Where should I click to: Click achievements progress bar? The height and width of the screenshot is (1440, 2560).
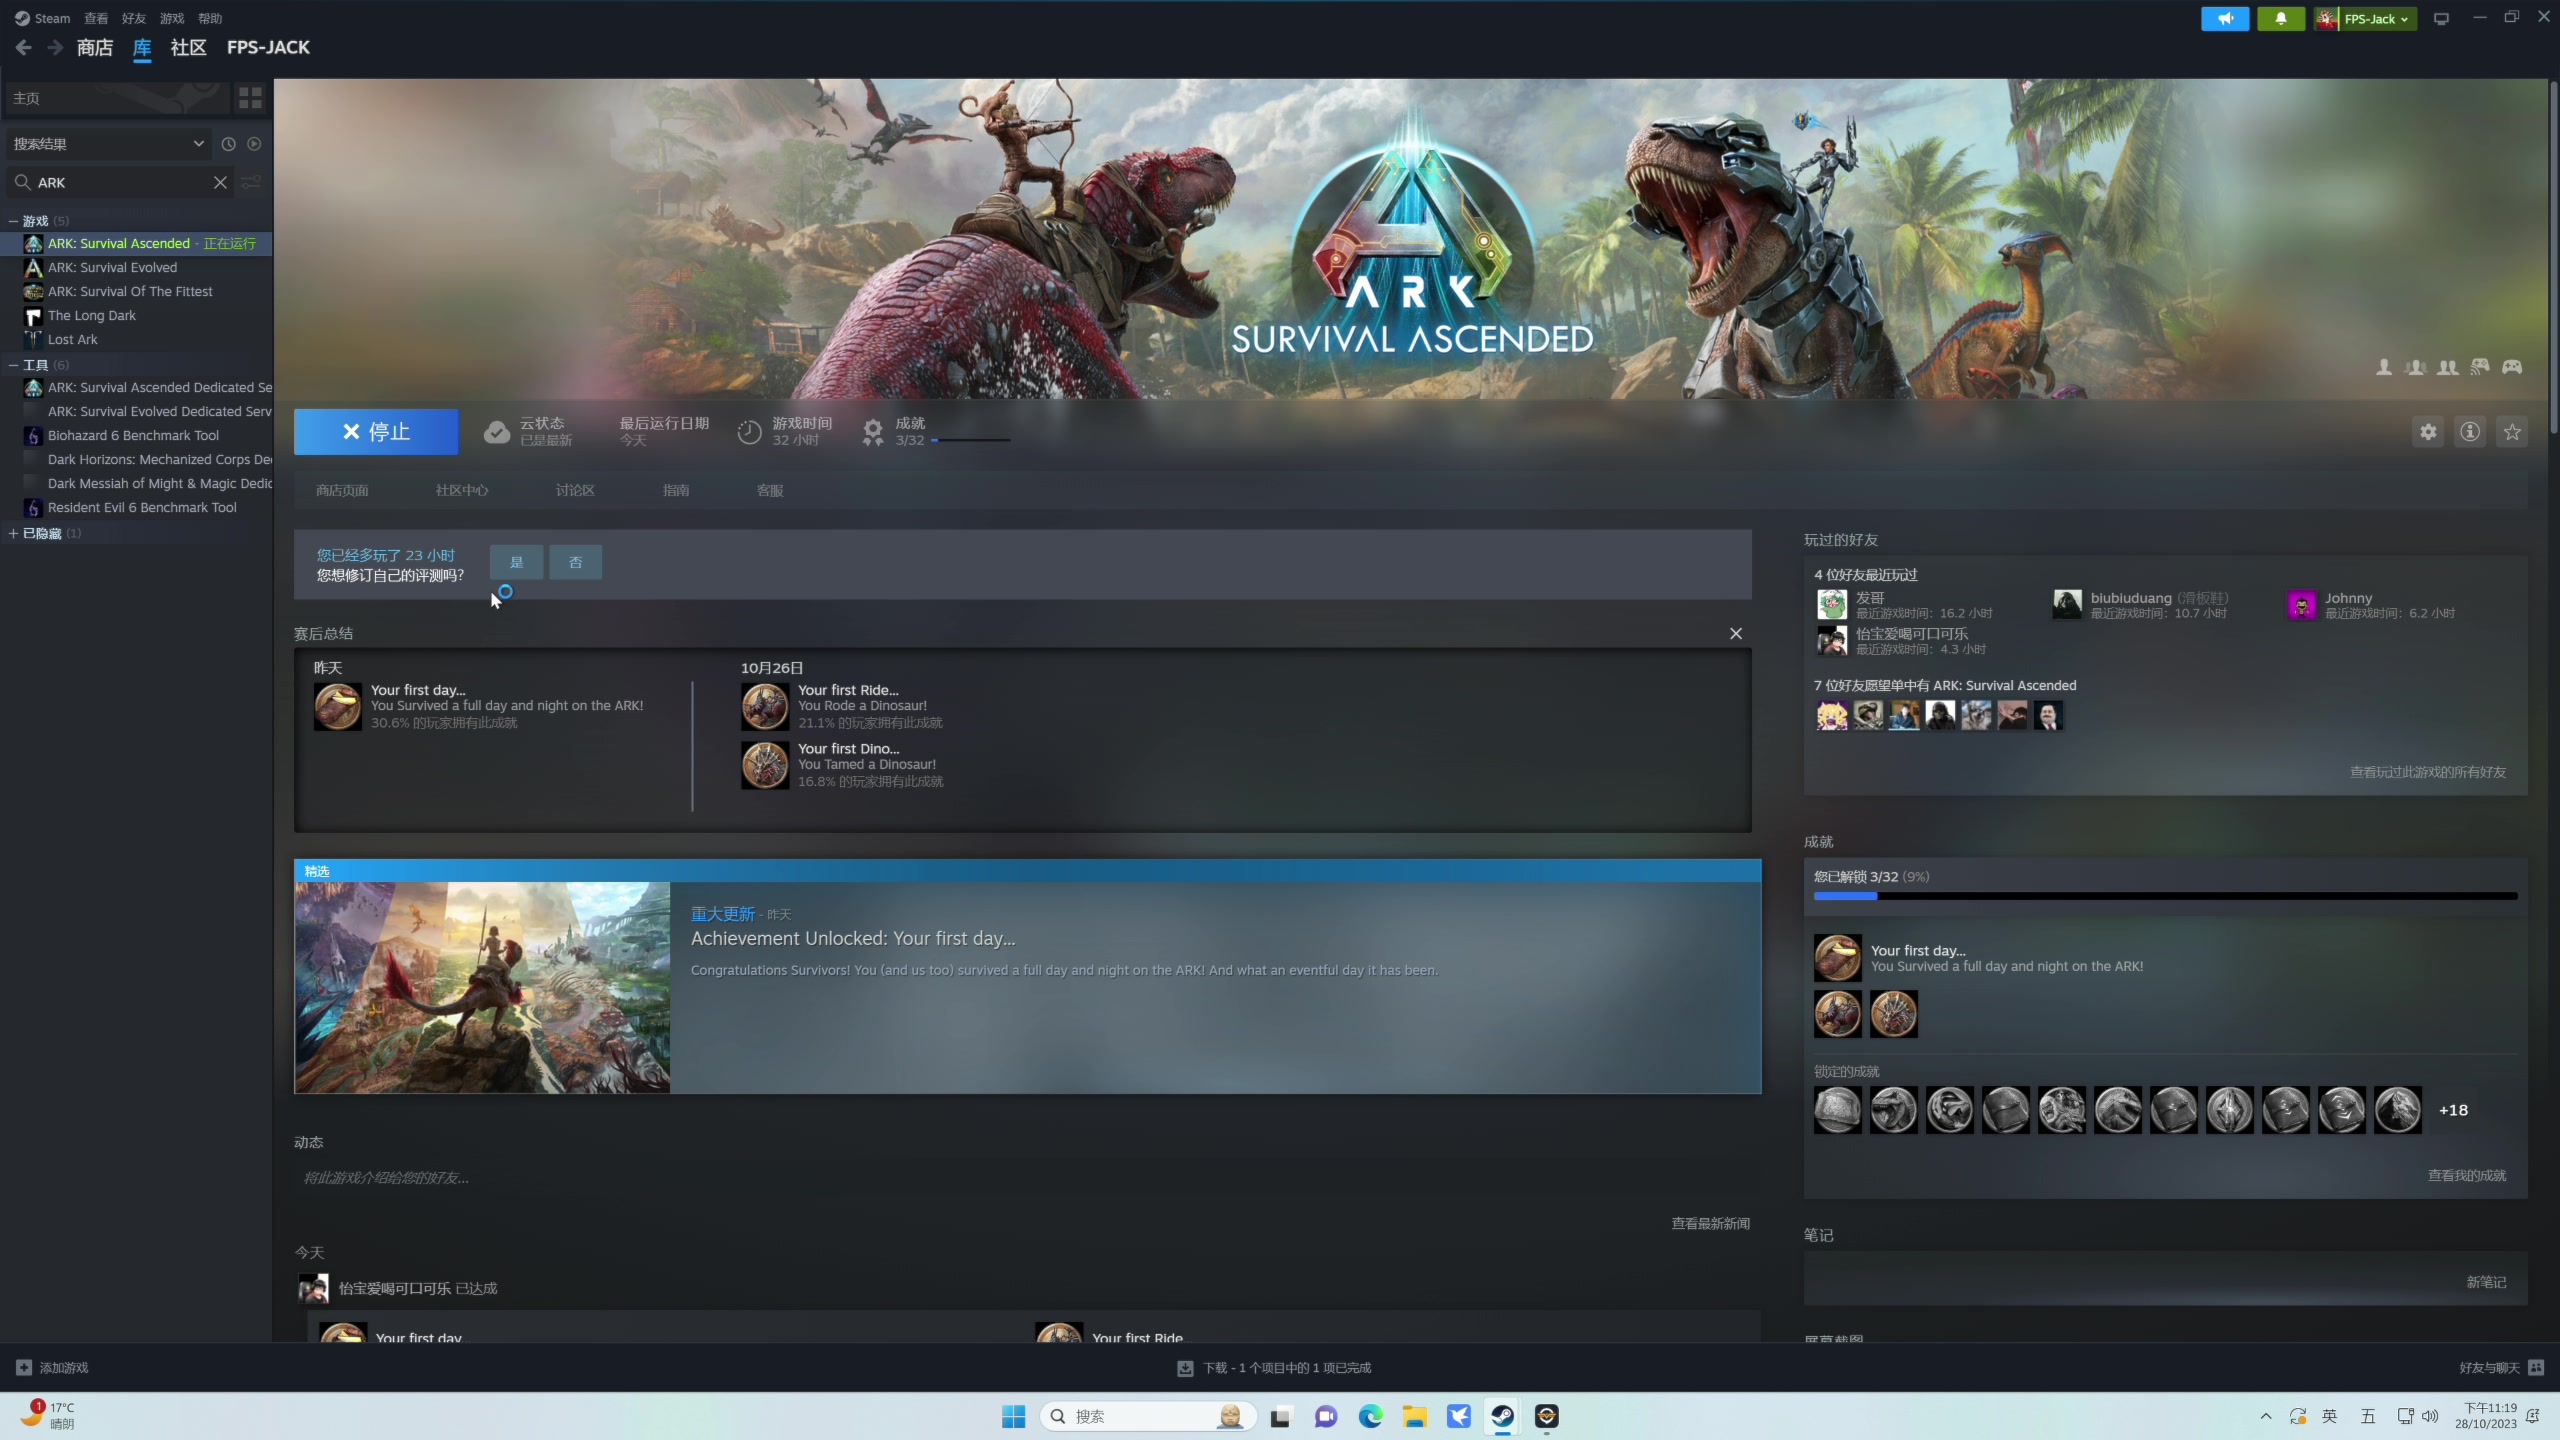2165,896
